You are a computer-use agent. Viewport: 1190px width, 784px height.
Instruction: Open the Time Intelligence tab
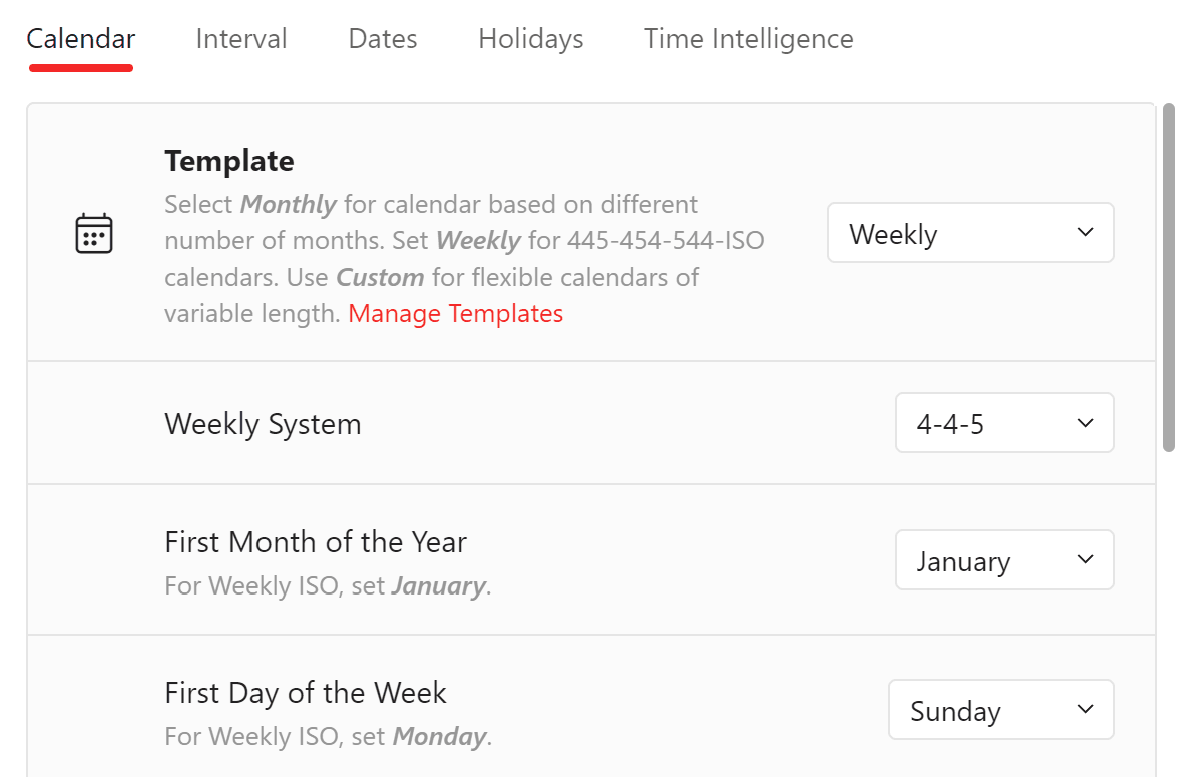click(x=748, y=38)
